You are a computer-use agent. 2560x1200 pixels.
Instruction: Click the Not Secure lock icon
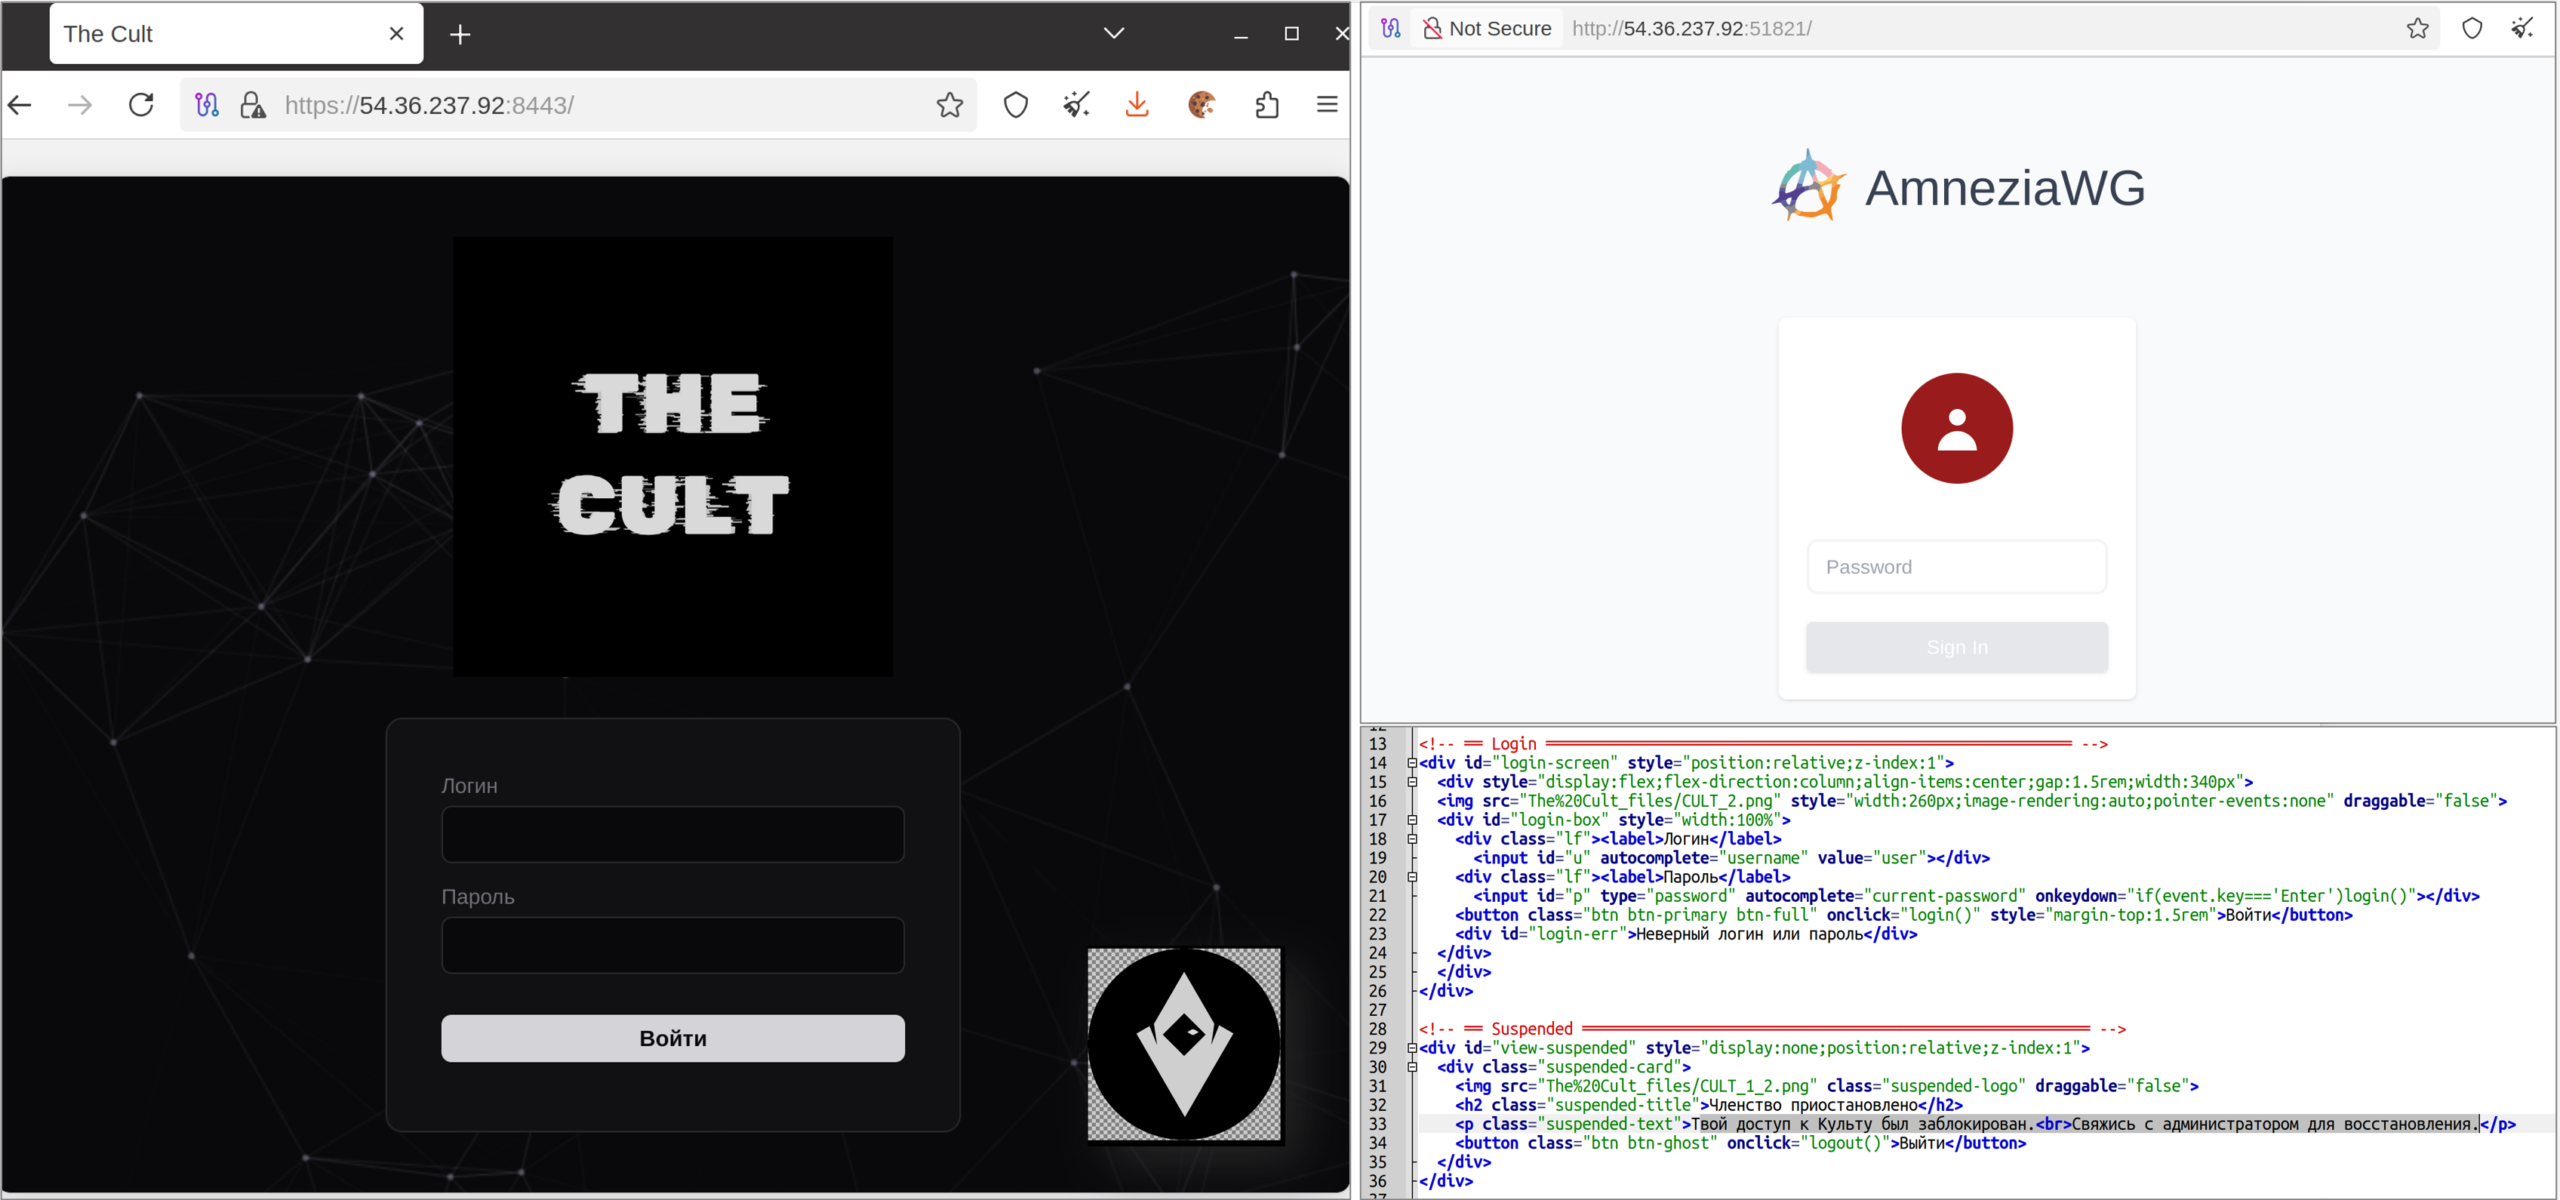pos(1432,29)
